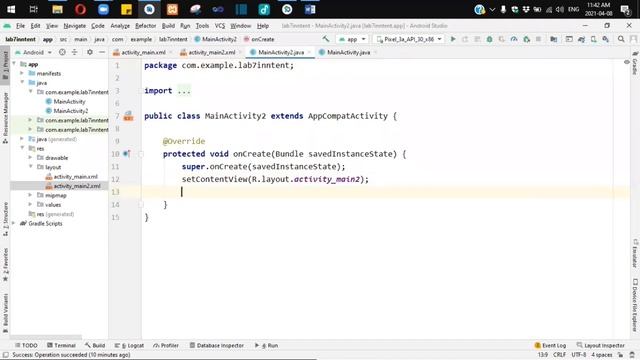Click the grey Stop square in toolbar

coord(538,39)
